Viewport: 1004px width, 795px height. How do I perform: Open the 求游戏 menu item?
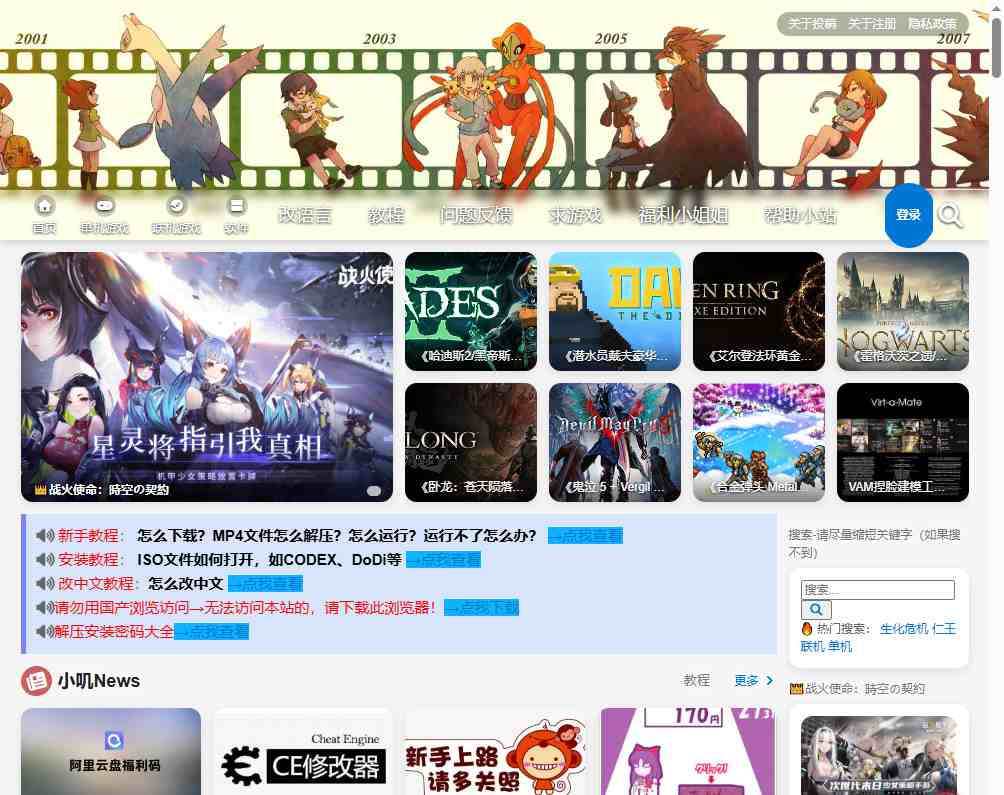pos(575,216)
